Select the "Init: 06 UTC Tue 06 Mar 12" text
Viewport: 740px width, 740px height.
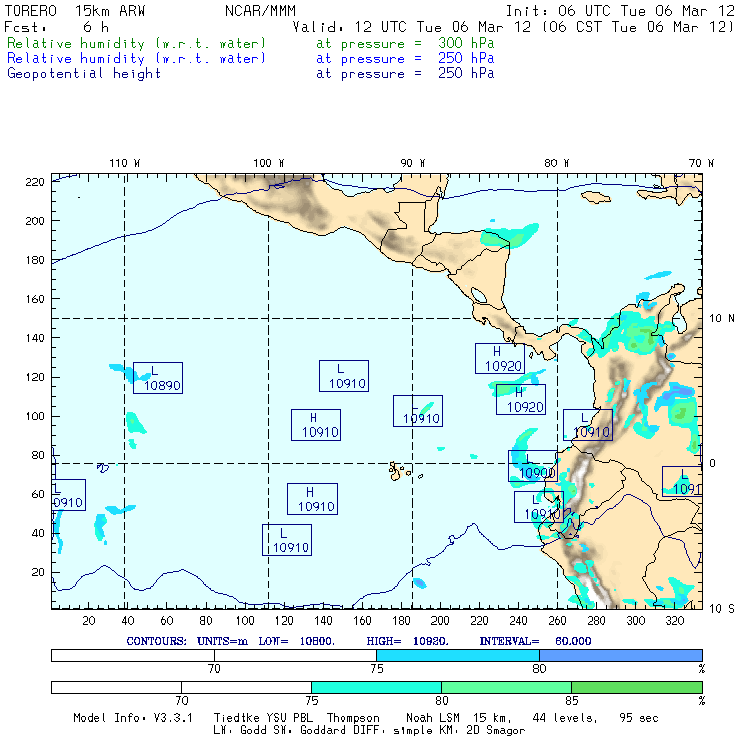pos(620,11)
